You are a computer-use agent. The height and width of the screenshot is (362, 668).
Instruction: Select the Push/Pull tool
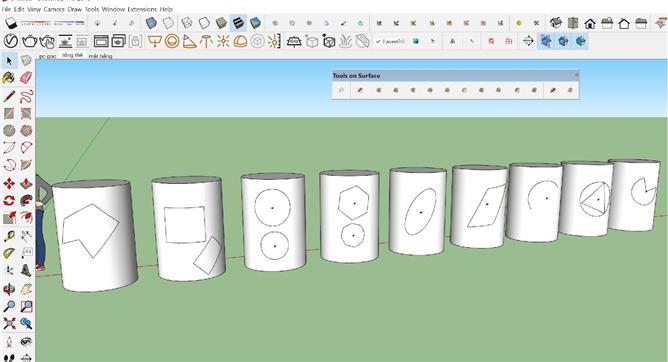(x=26, y=184)
